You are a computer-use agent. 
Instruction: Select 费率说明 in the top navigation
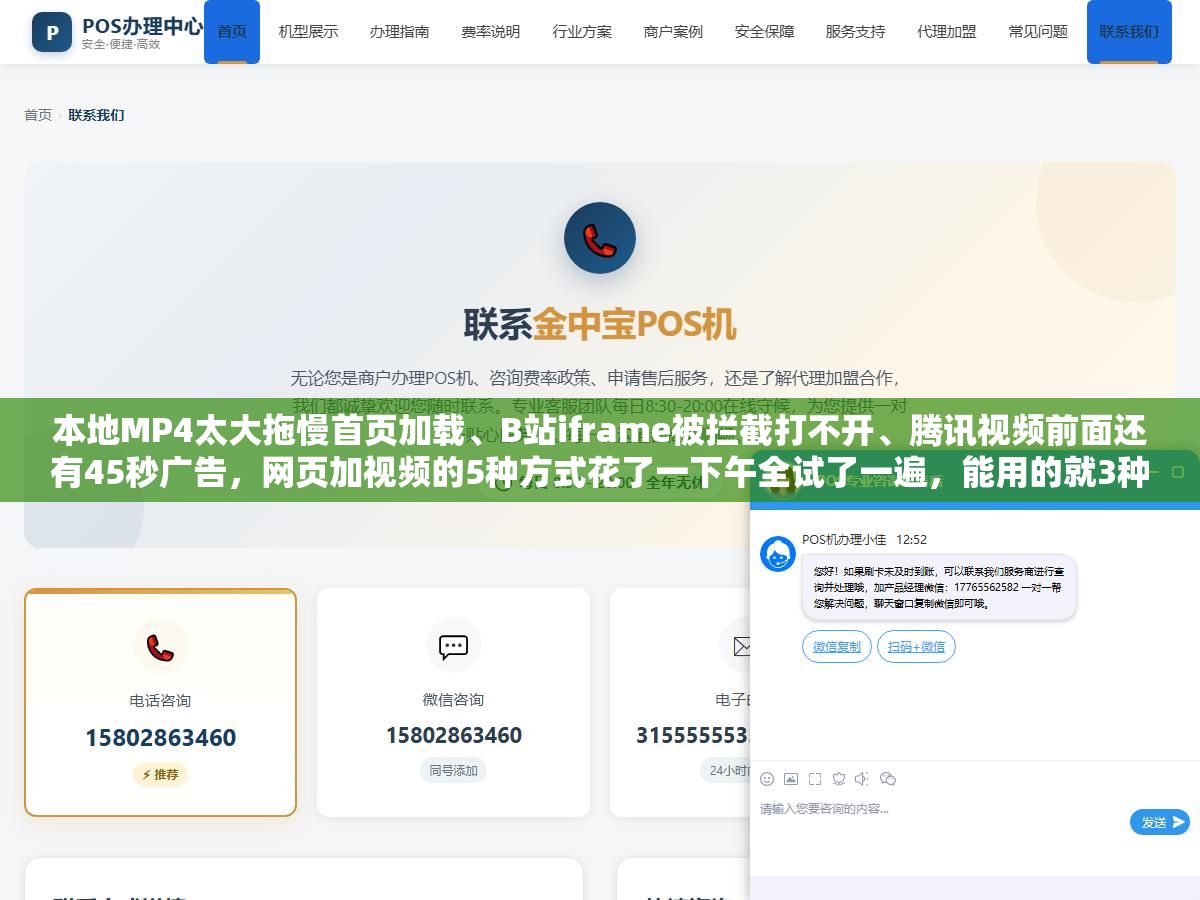[x=490, y=32]
